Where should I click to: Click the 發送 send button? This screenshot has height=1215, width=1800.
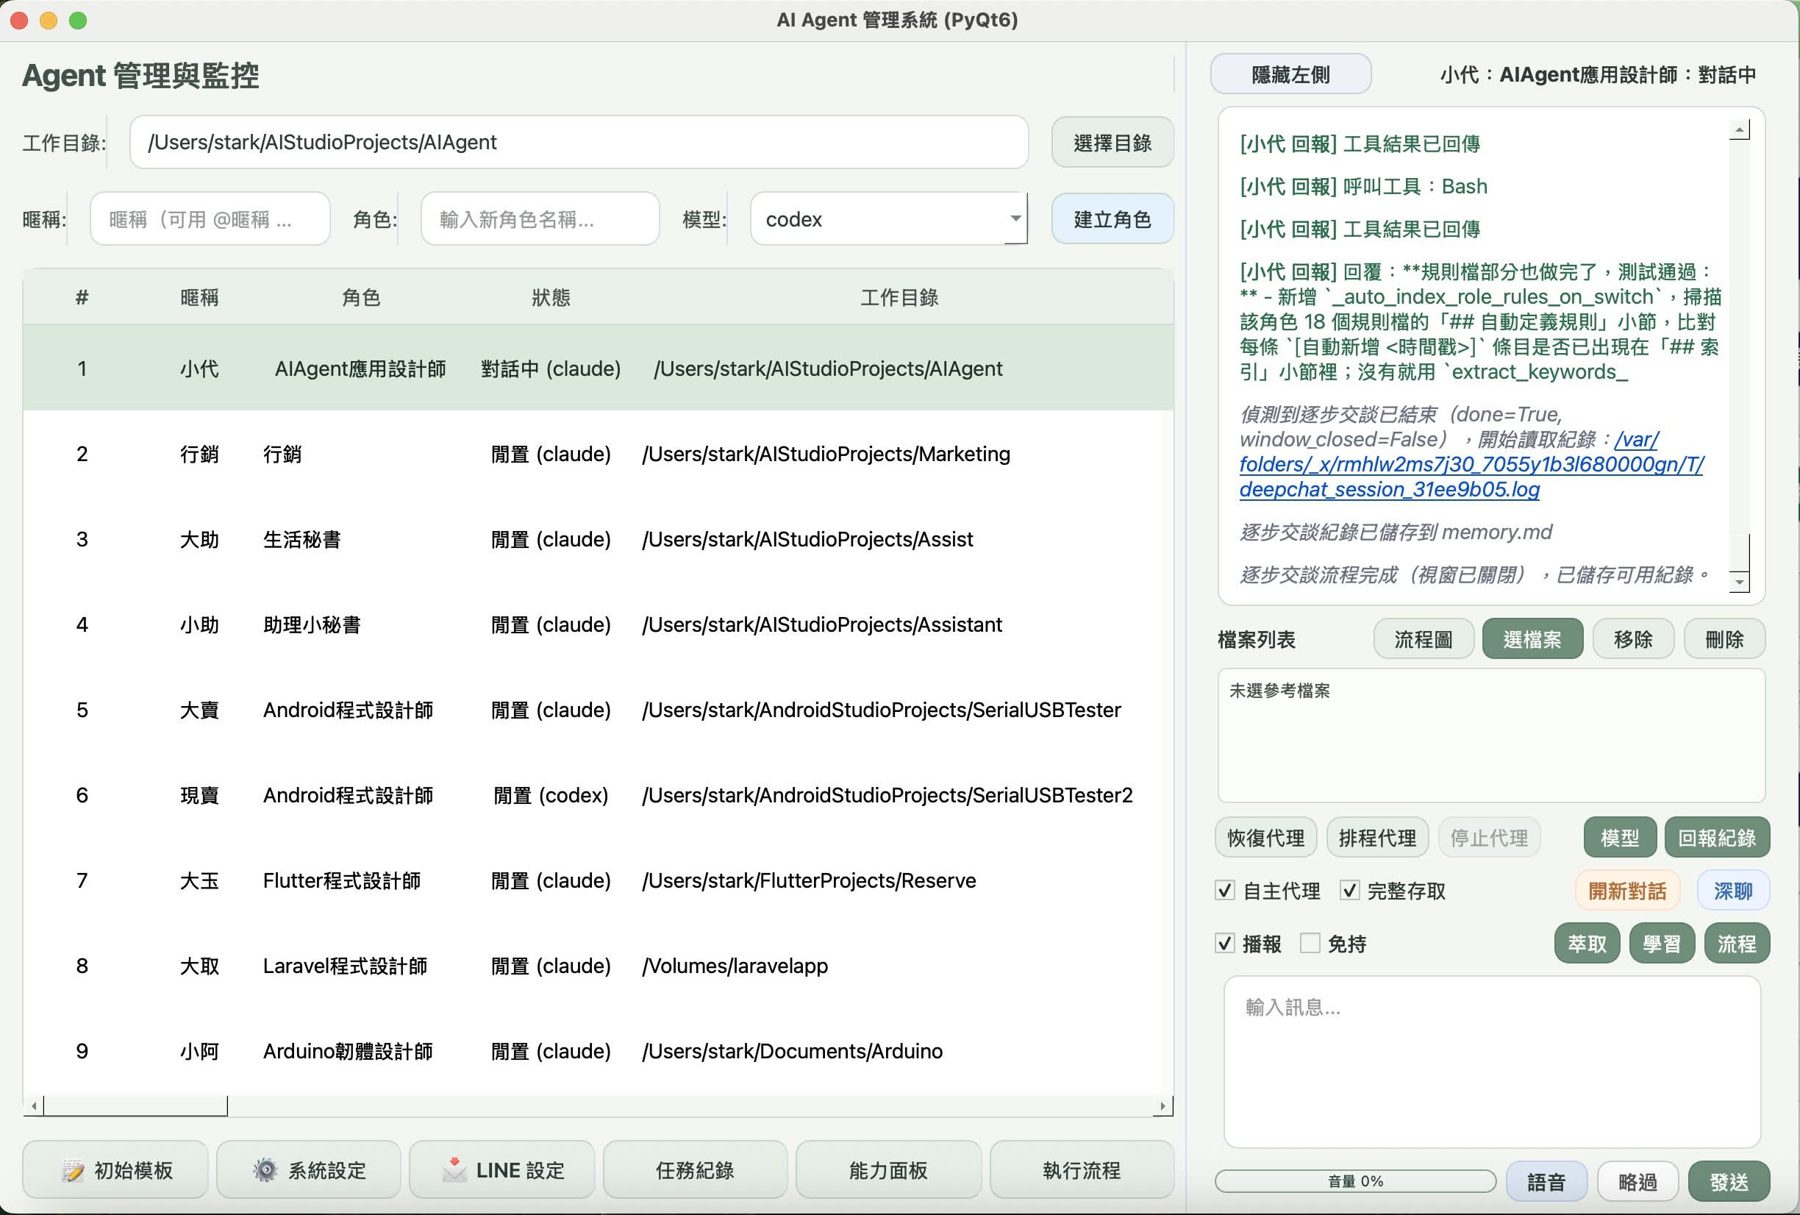click(1729, 1182)
